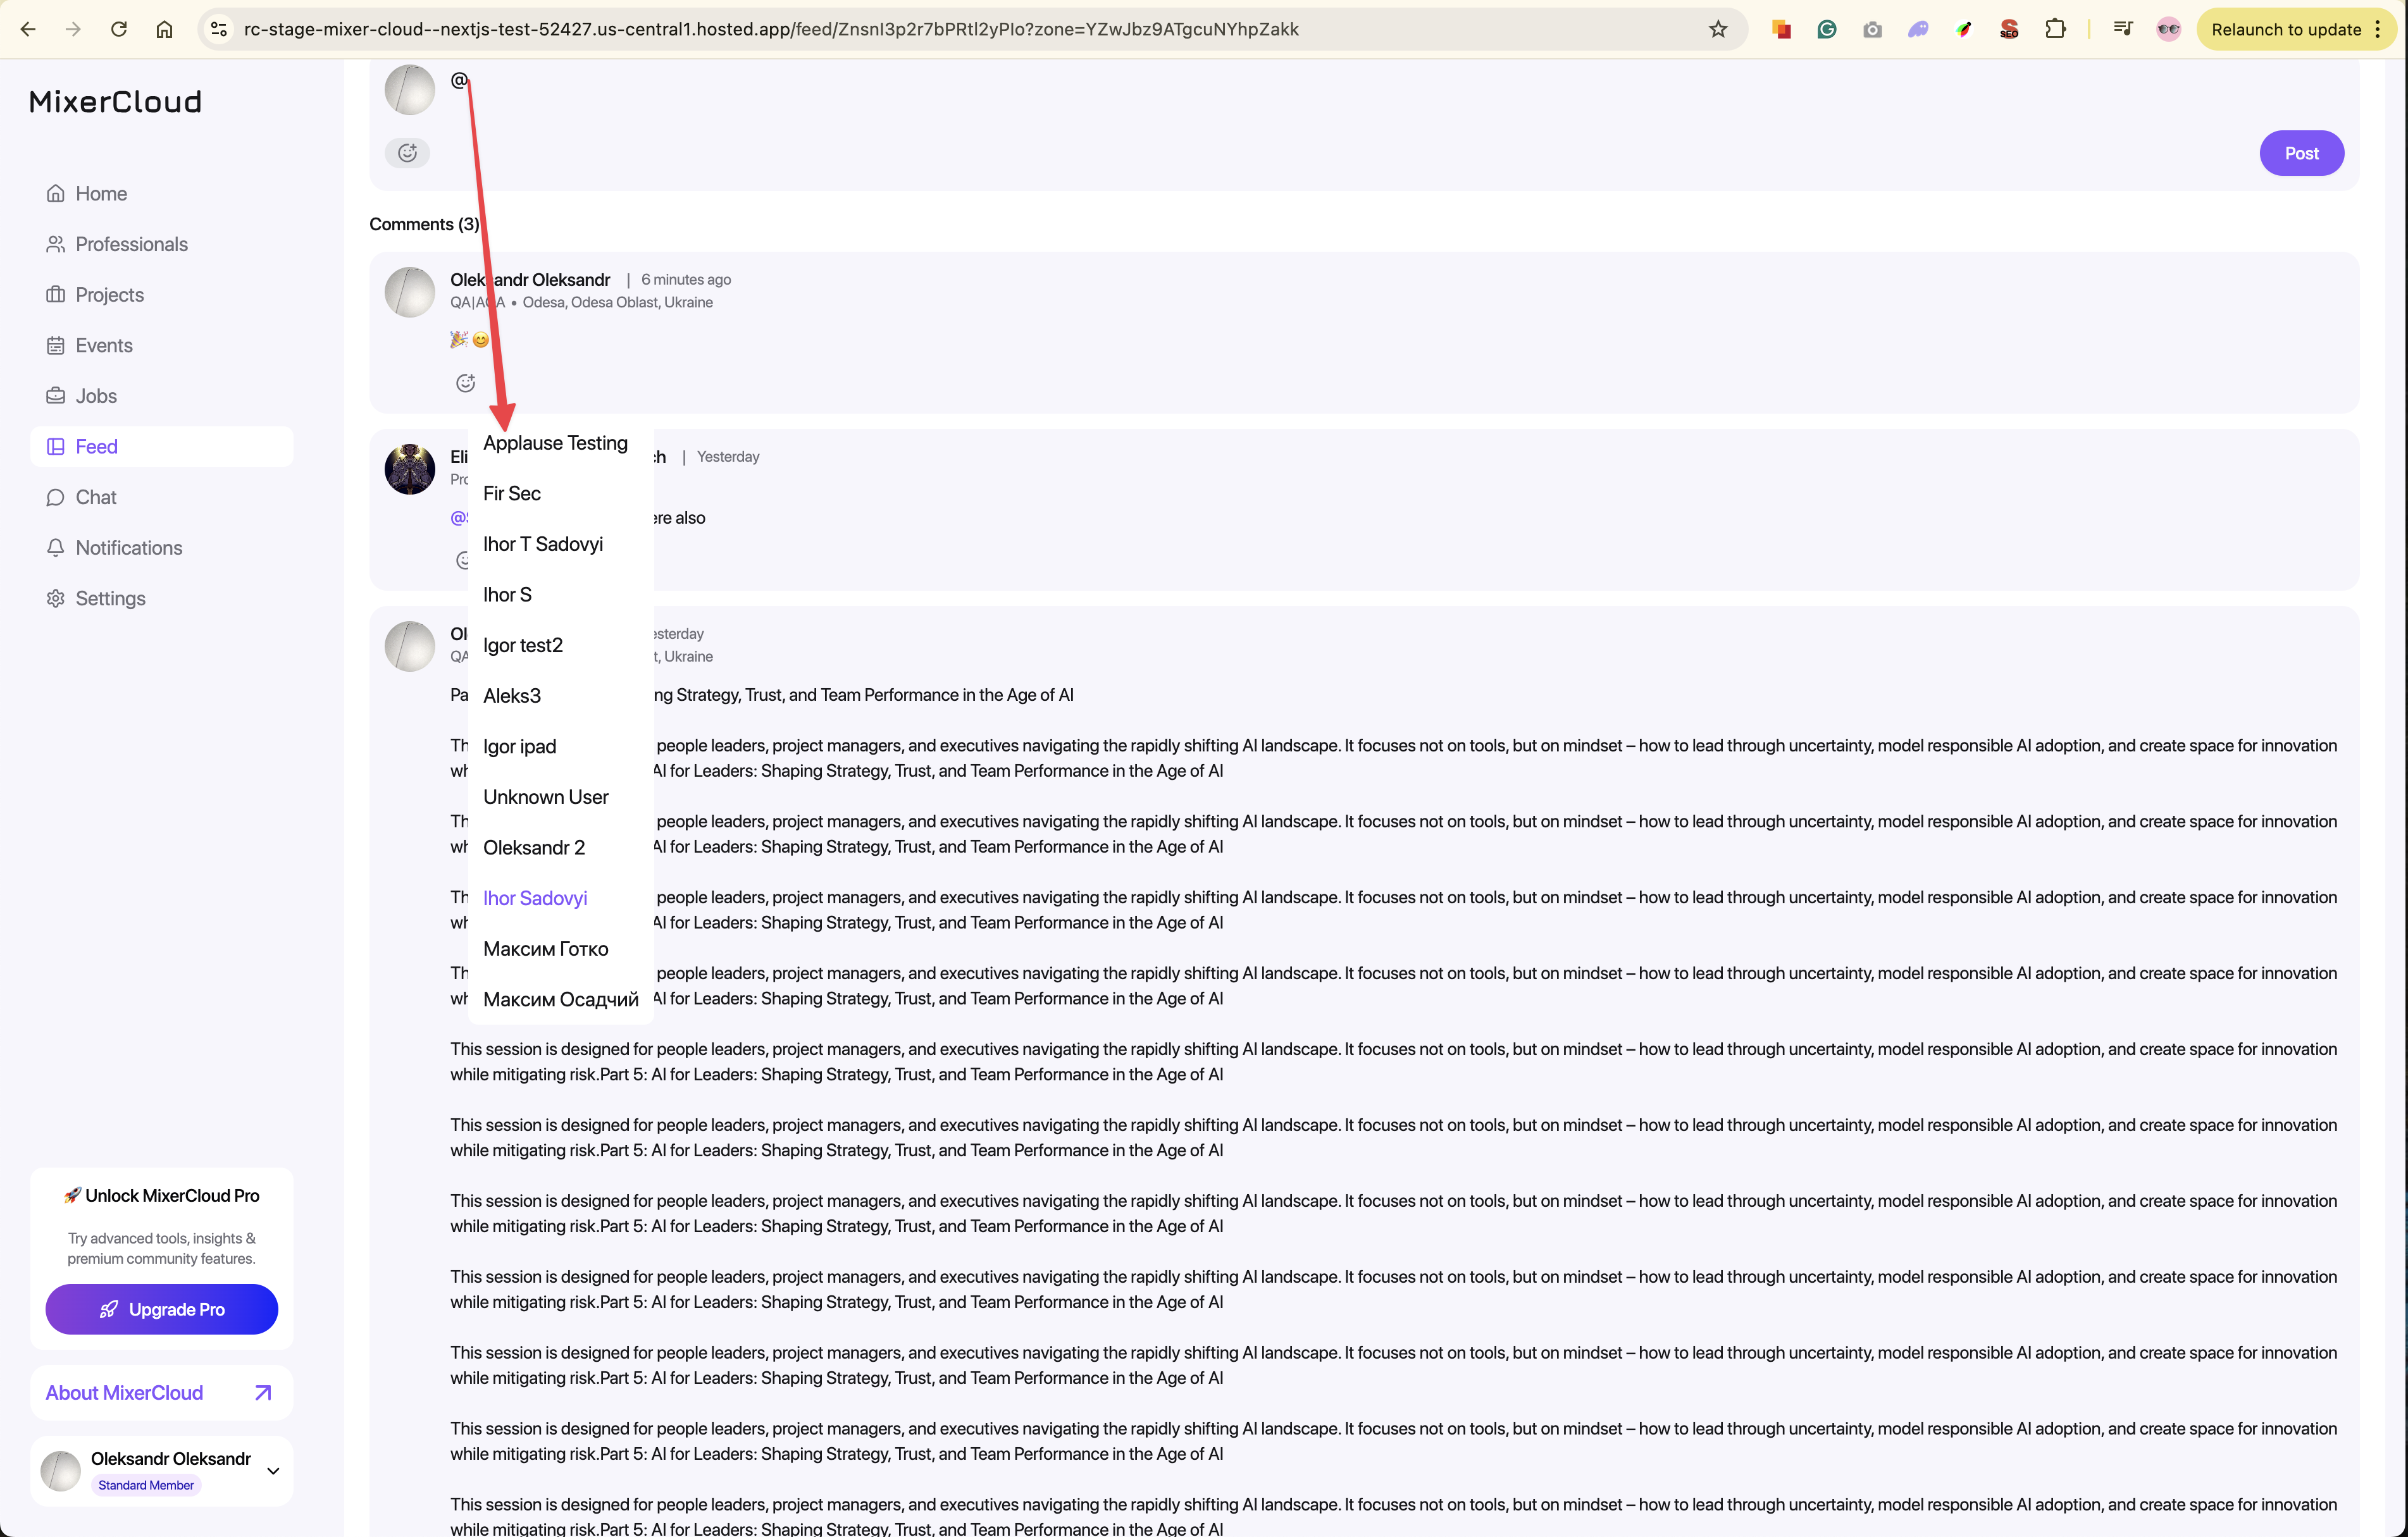Expand the Oleksandr Oleksandr account menu

click(272, 1470)
